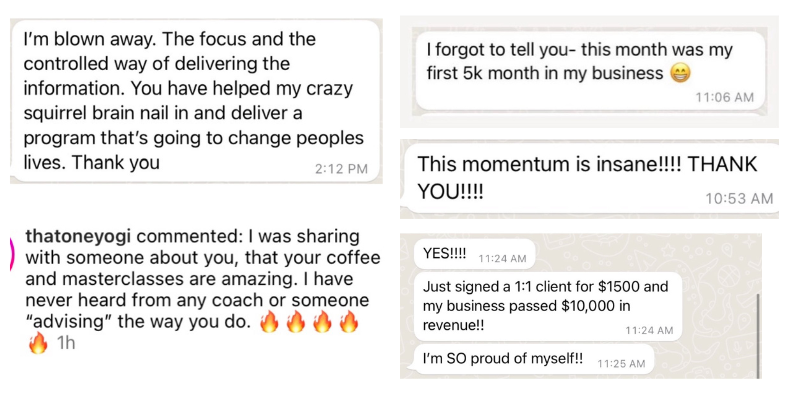
Task: Select the 'This momentum is insane' message
Action: click(x=590, y=178)
